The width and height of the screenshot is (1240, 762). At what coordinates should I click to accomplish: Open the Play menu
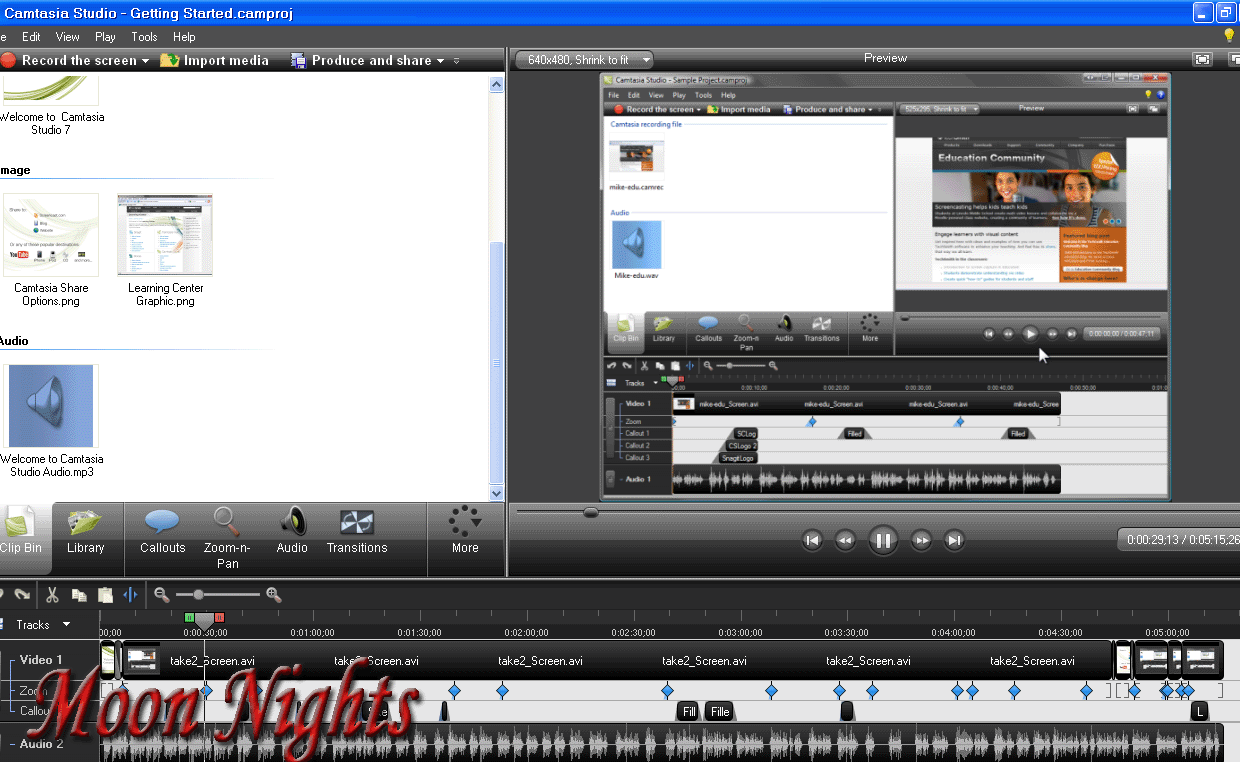click(105, 37)
